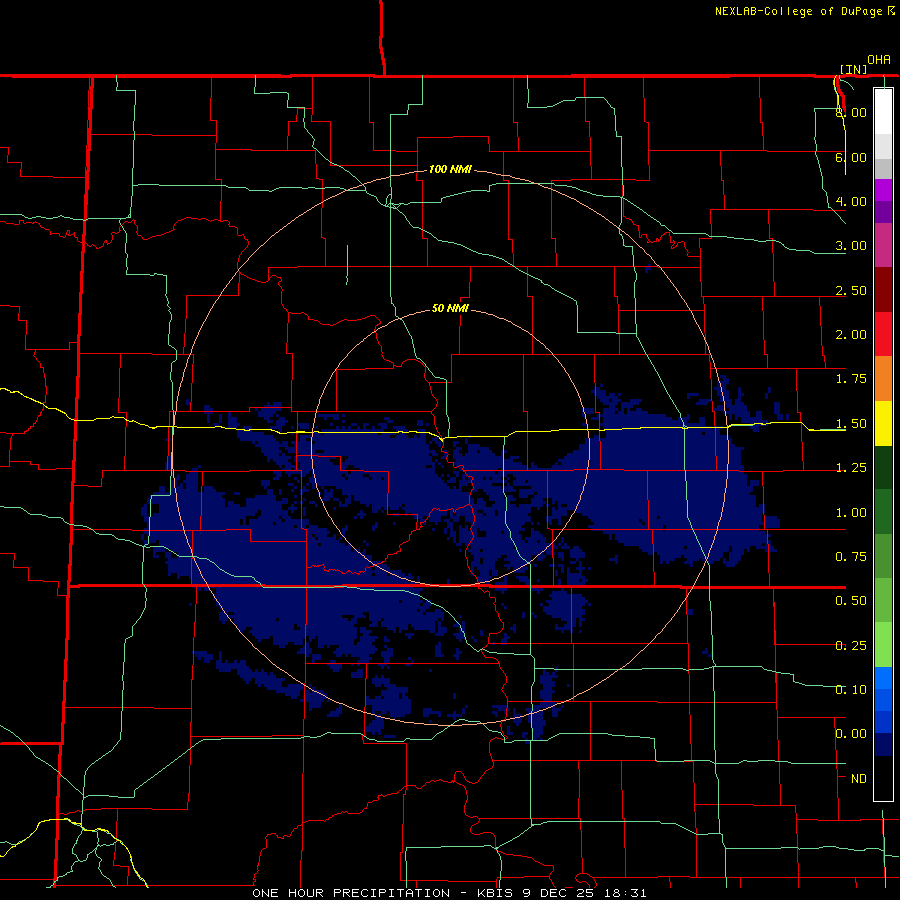Click the 18:31 timestamp
The height and width of the screenshot is (900, 900).
click(625, 893)
